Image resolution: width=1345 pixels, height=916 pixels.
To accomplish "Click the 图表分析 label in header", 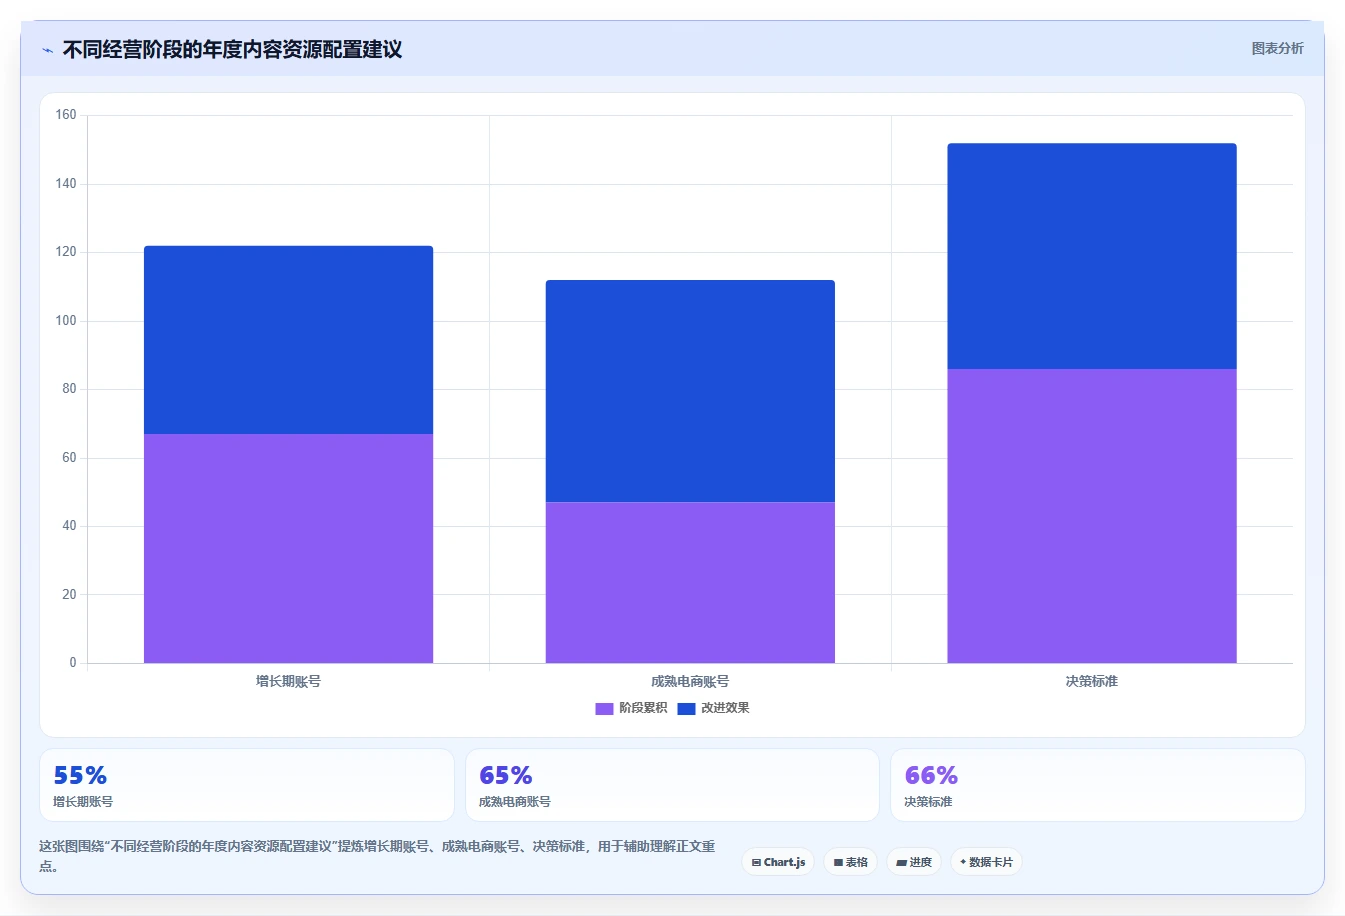I will [1277, 48].
